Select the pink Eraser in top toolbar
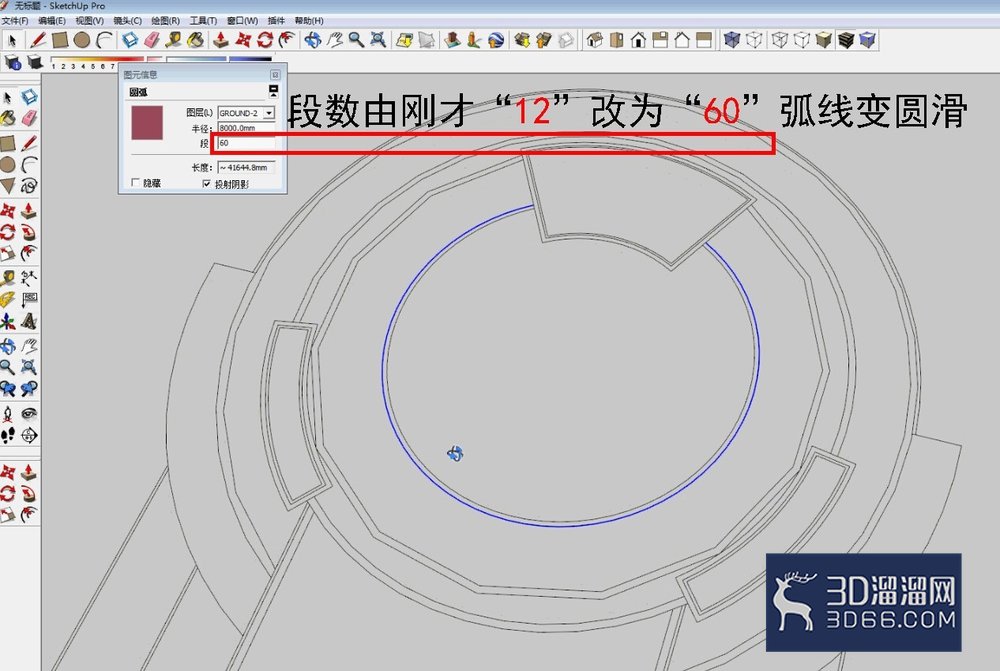Viewport: 1000px width, 671px height. tap(152, 40)
